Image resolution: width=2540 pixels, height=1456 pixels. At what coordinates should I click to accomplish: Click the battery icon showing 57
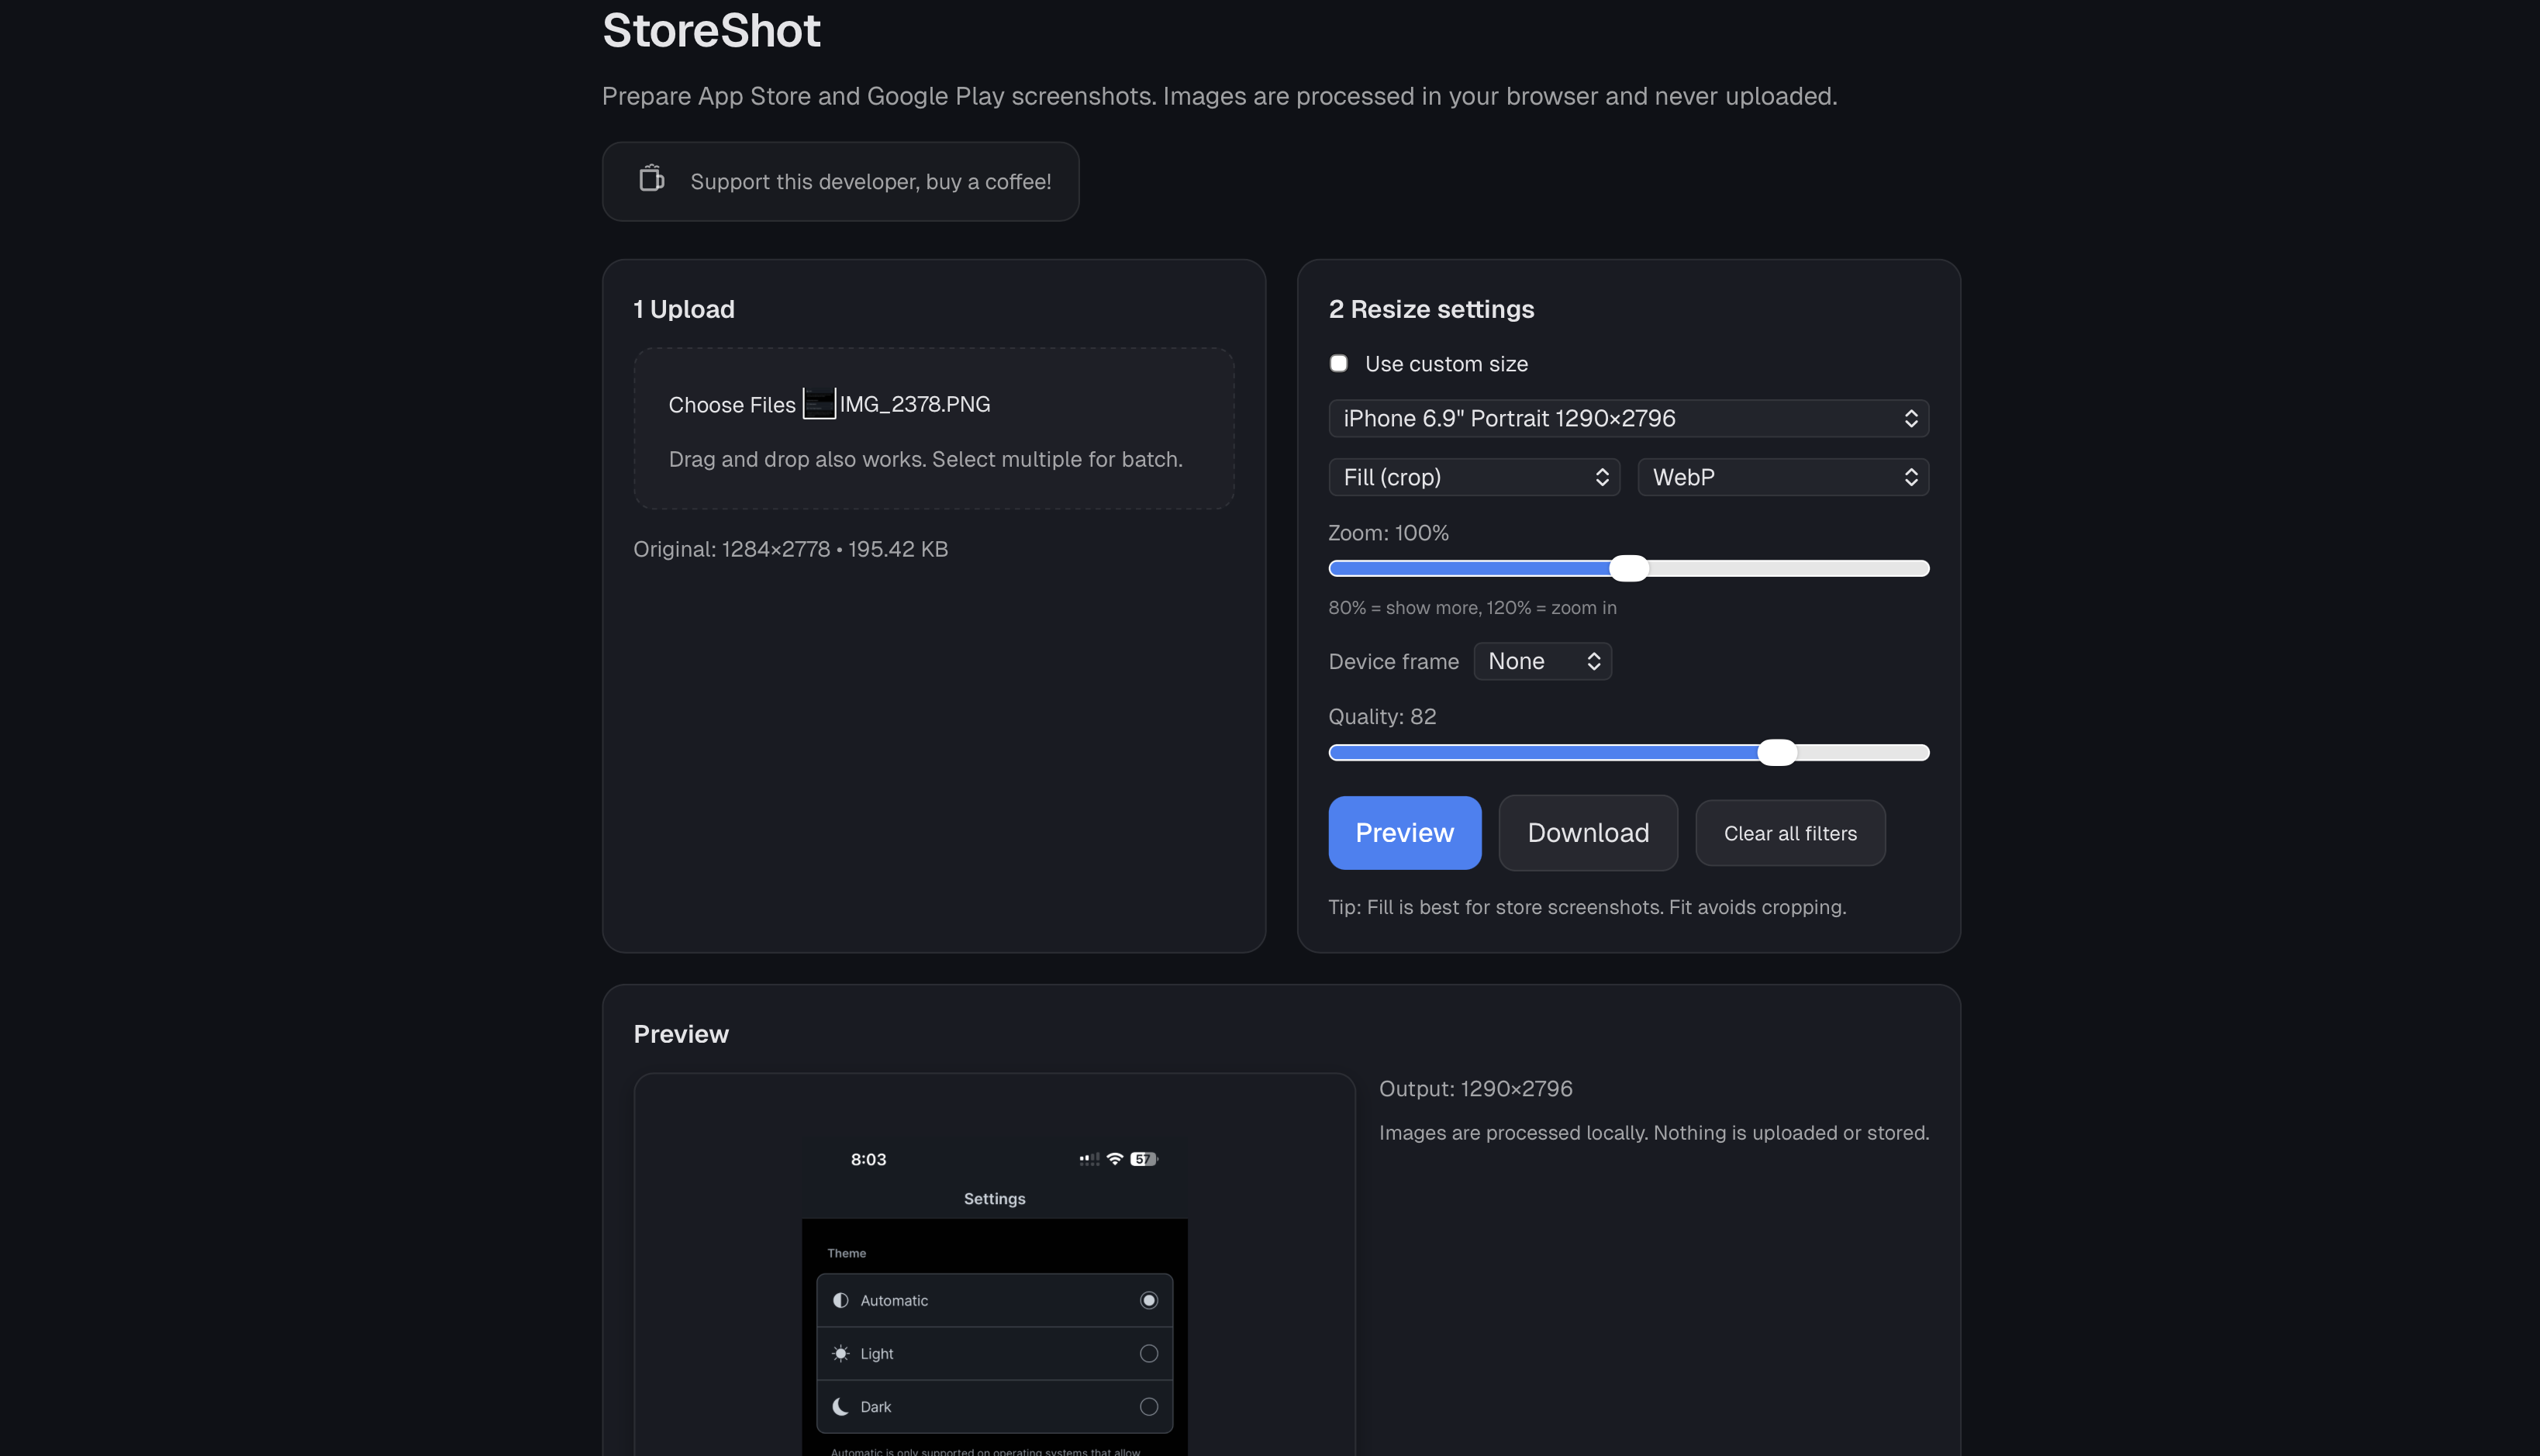pyautogui.click(x=1143, y=1158)
